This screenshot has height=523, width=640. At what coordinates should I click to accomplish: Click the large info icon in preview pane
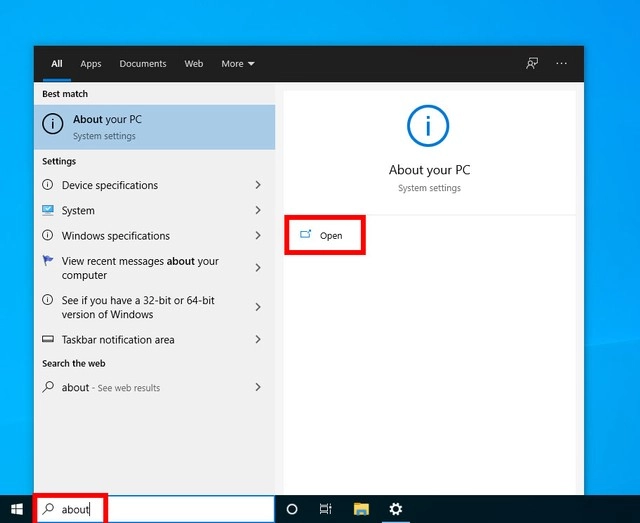click(428, 126)
